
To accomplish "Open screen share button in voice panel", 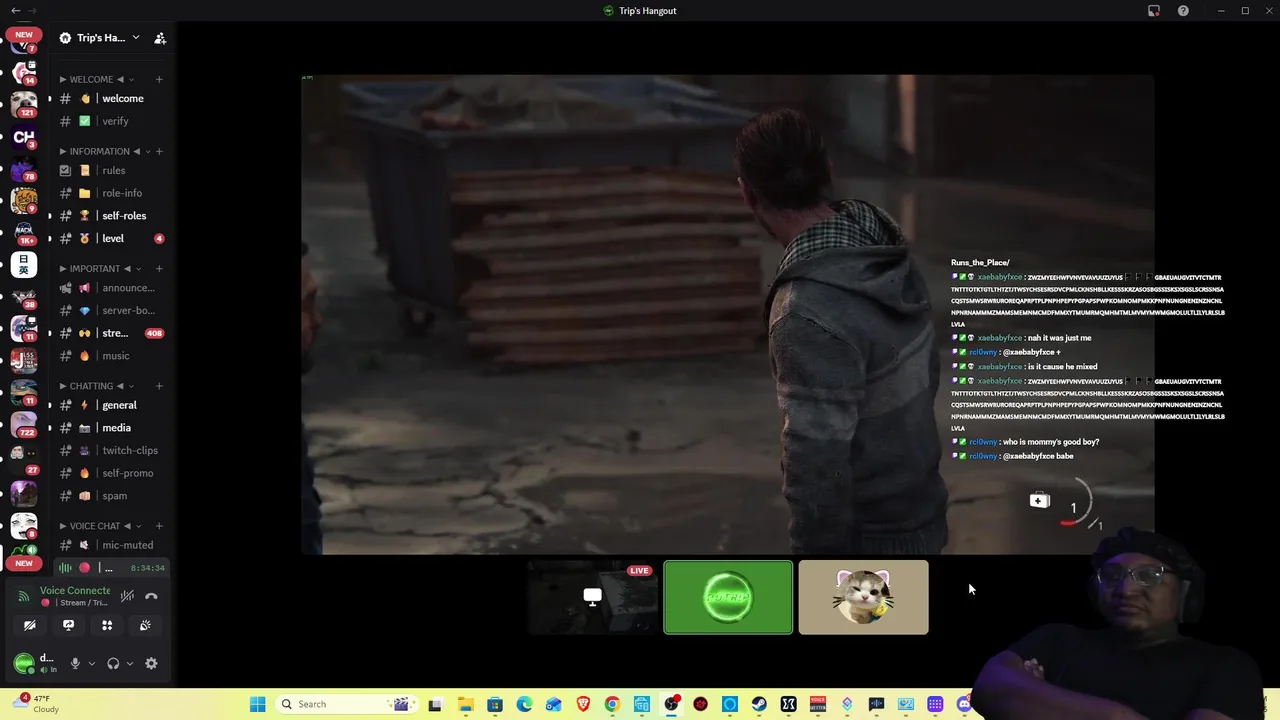I will (68, 625).
